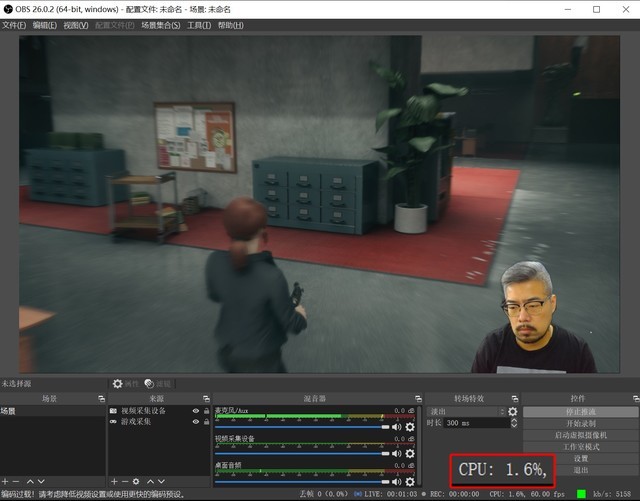The height and width of the screenshot is (501, 640).
Task: Open source properties gear in 来源 panel
Action: tap(137, 482)
